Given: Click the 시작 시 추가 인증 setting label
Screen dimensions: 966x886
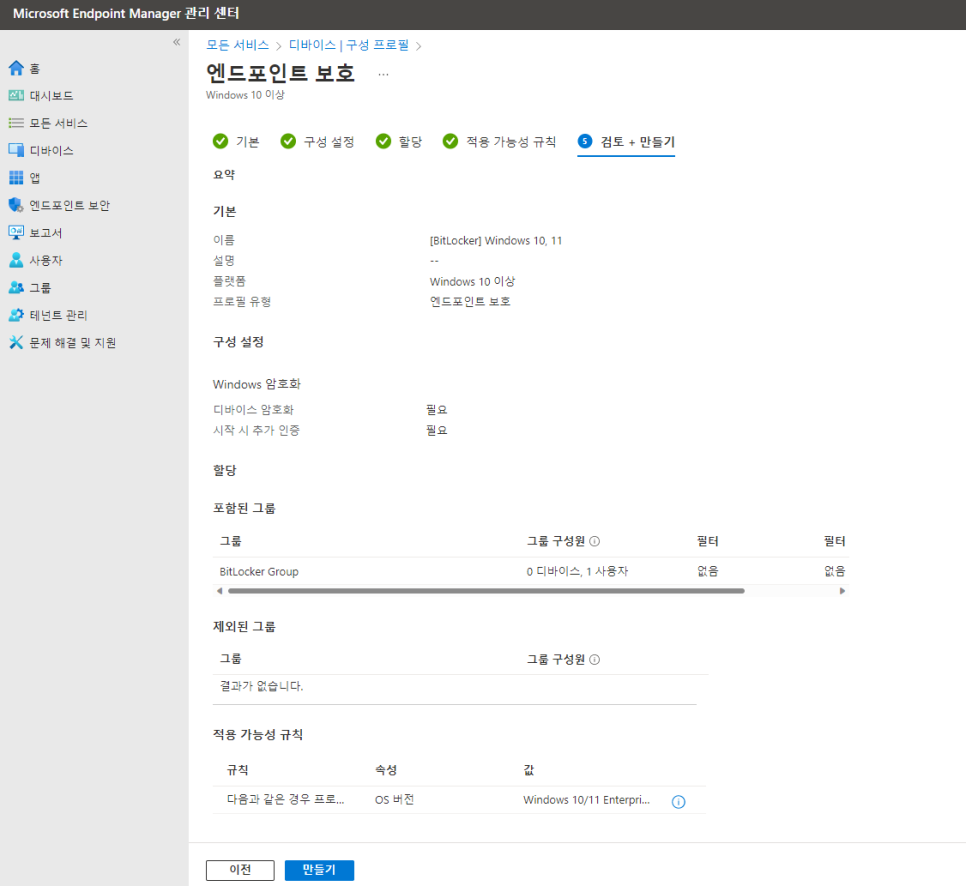Looking at the screenshot, I should [x=256, y=430].
